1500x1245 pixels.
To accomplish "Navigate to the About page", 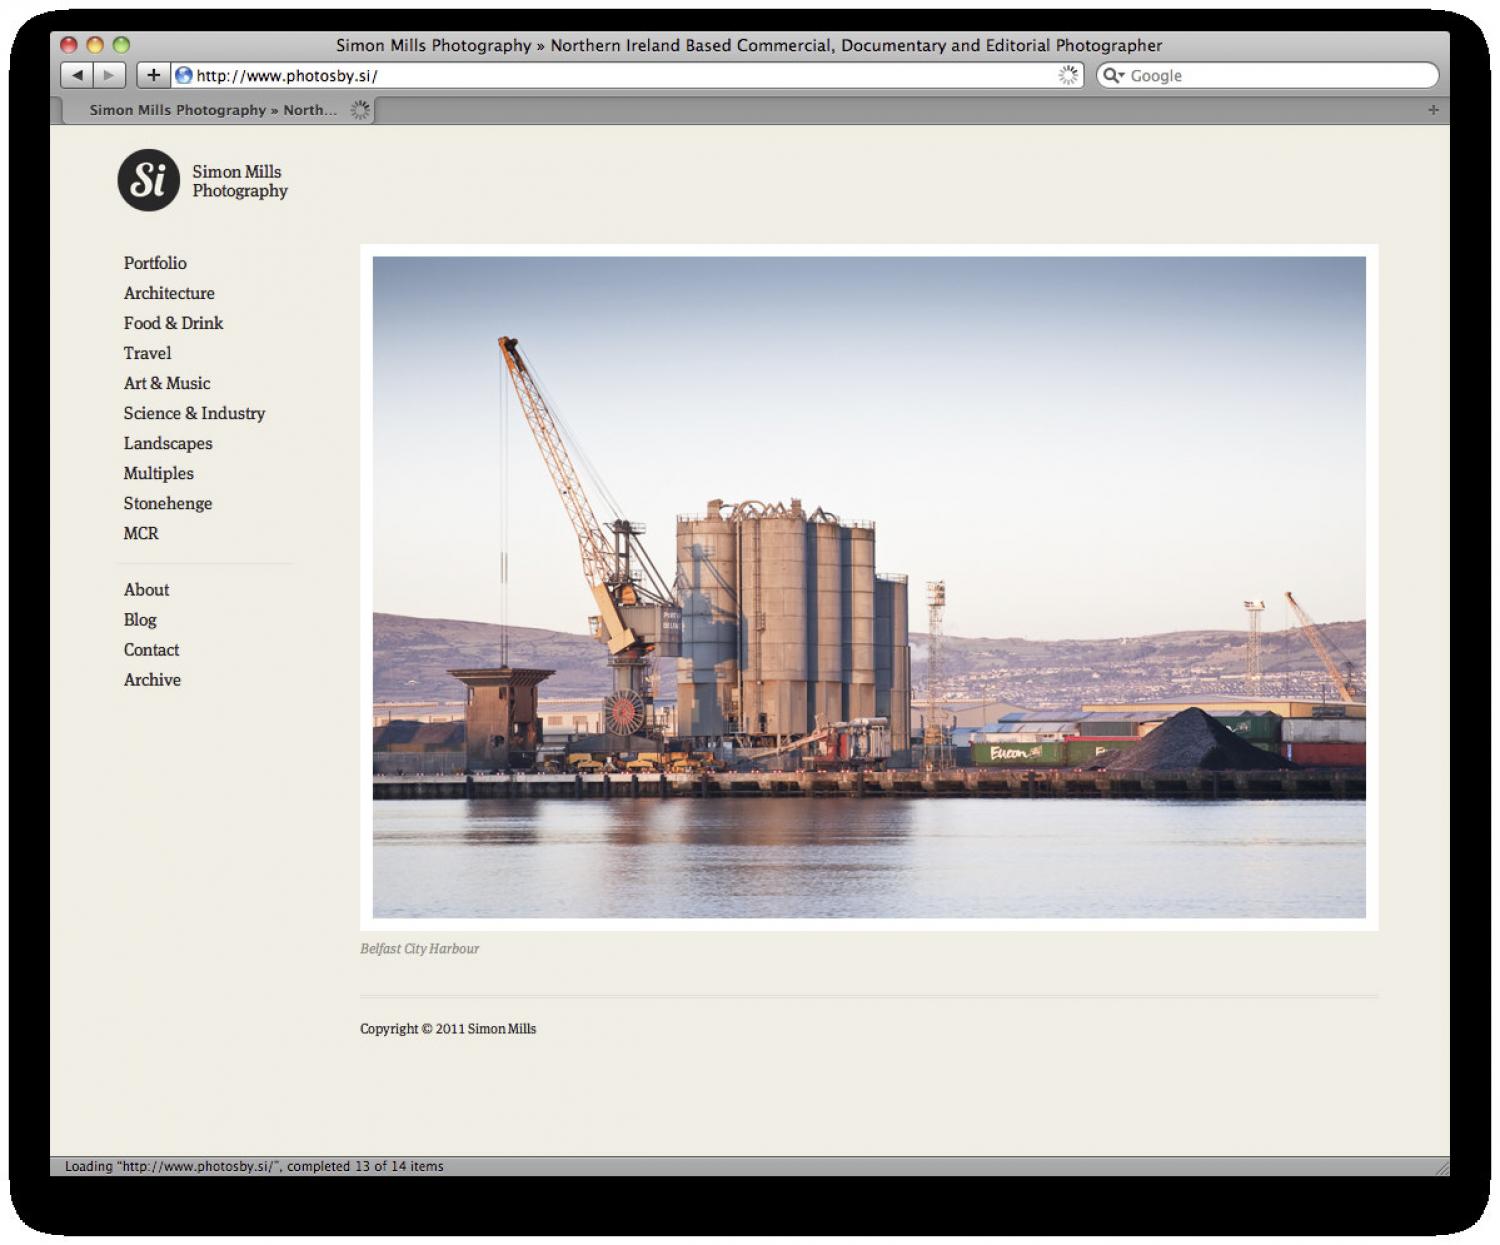I will [146, 590].
